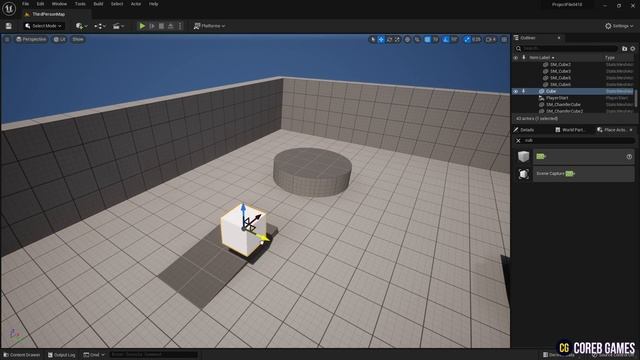Click the Cube actor thumbnail in Place Actors

524,156
